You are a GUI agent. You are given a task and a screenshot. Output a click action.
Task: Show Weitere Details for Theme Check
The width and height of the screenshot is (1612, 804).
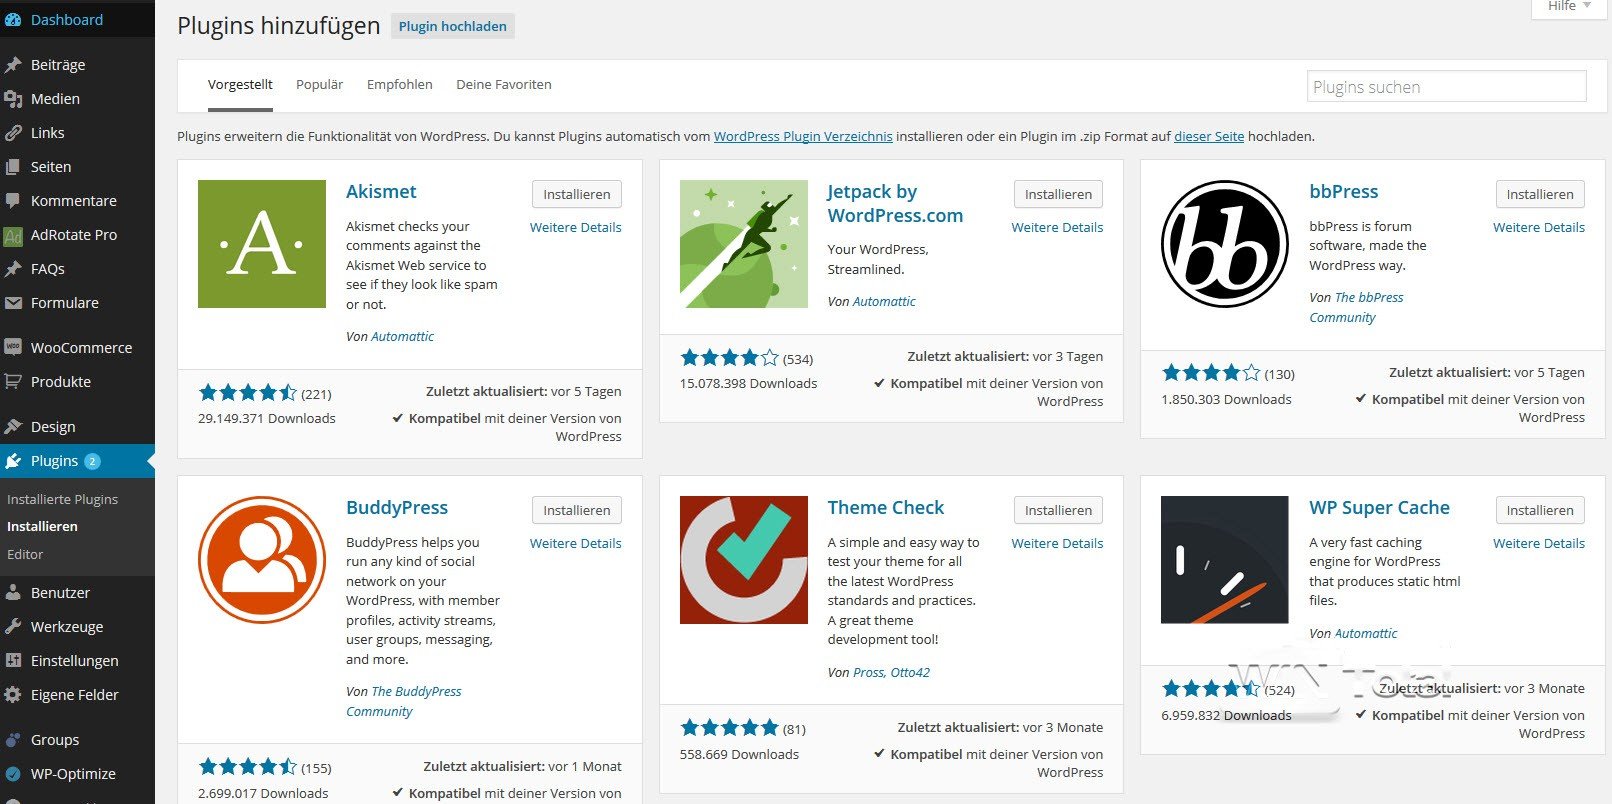pos(1057,543)
